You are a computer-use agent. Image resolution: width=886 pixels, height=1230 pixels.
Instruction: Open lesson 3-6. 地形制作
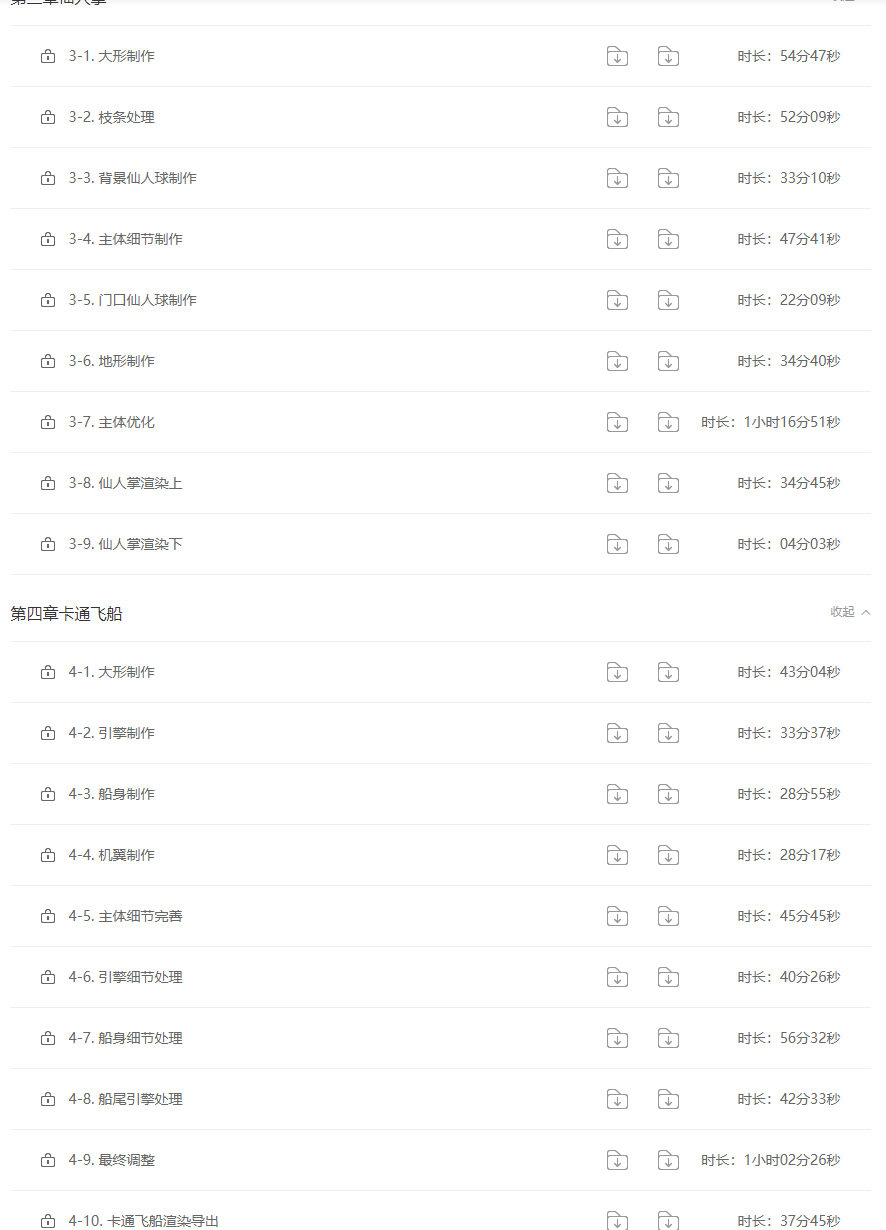coord(112,361)
